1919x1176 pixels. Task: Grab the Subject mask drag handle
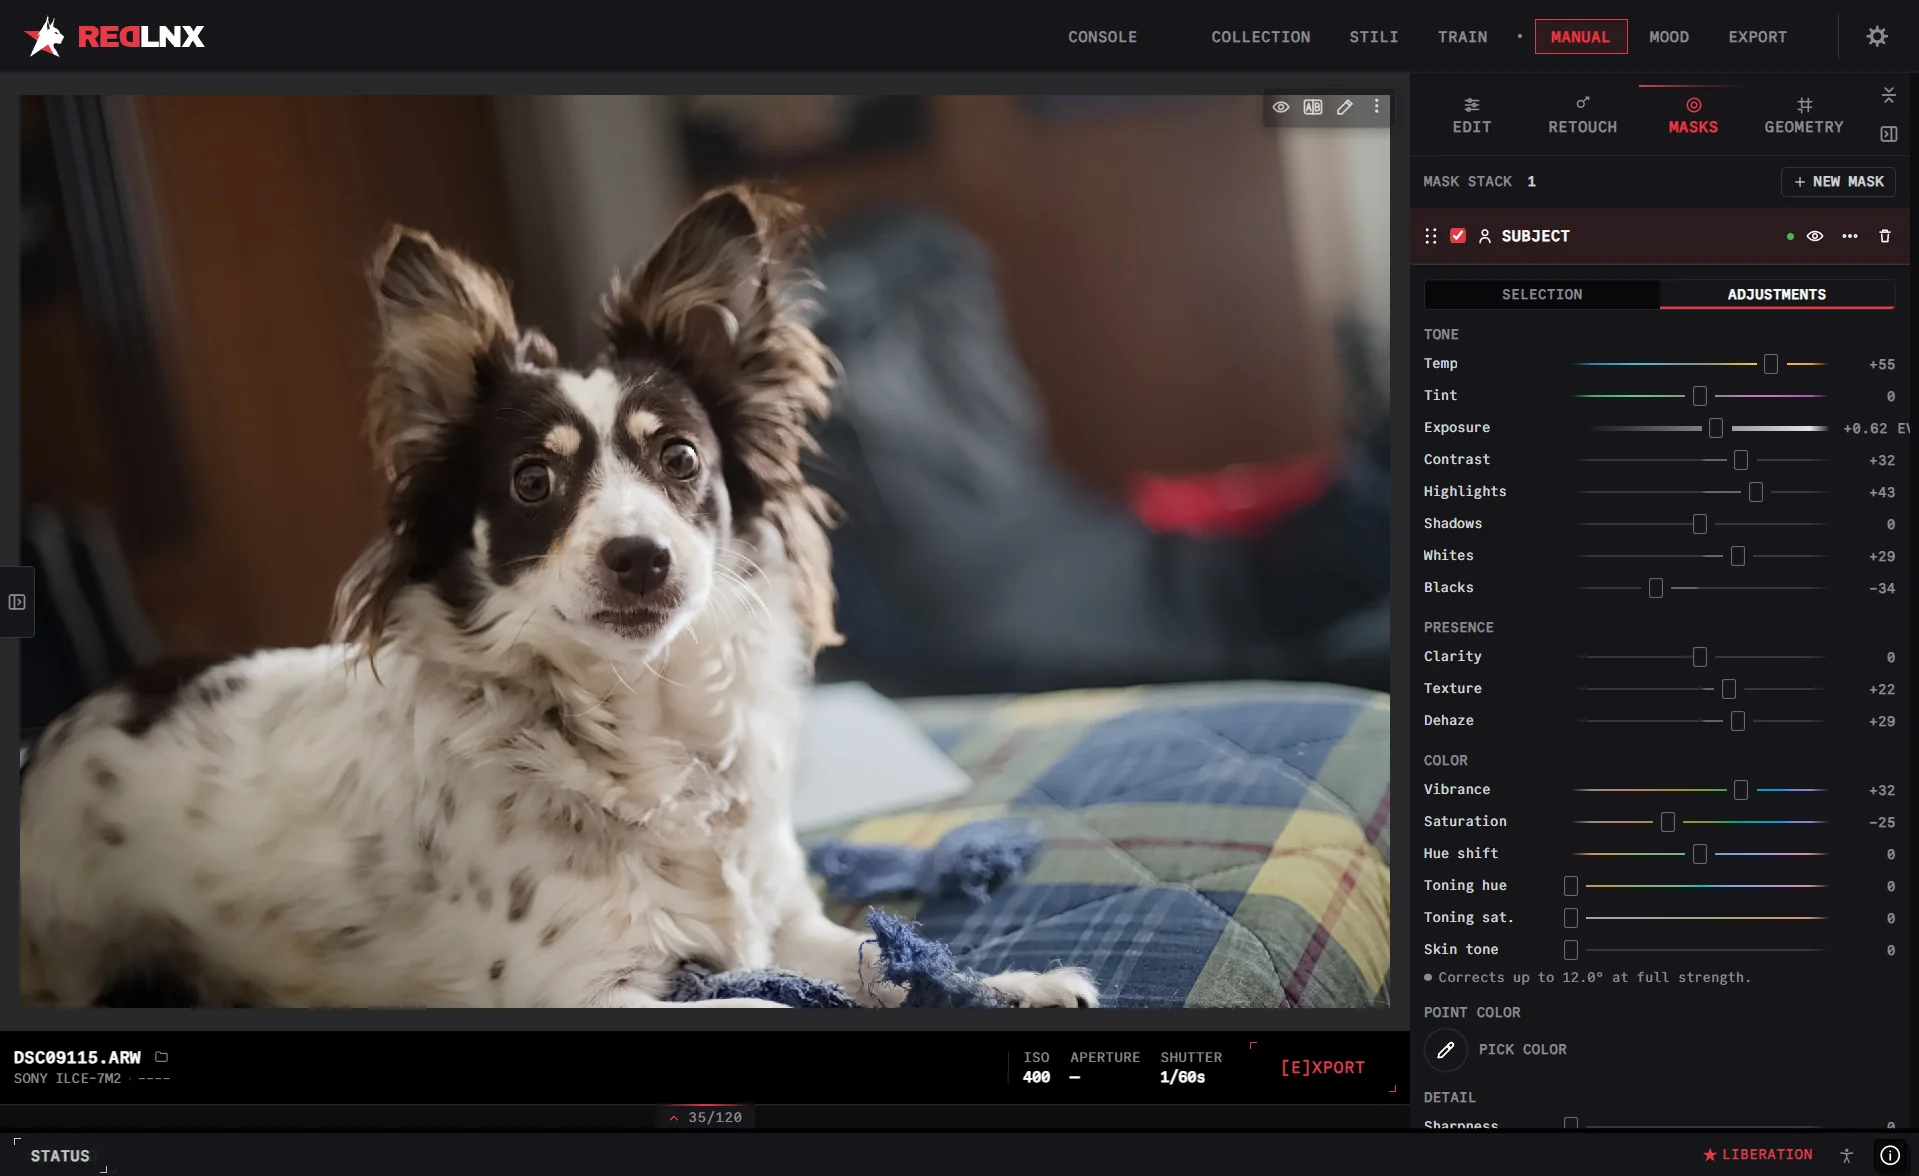coord(1431,236)
